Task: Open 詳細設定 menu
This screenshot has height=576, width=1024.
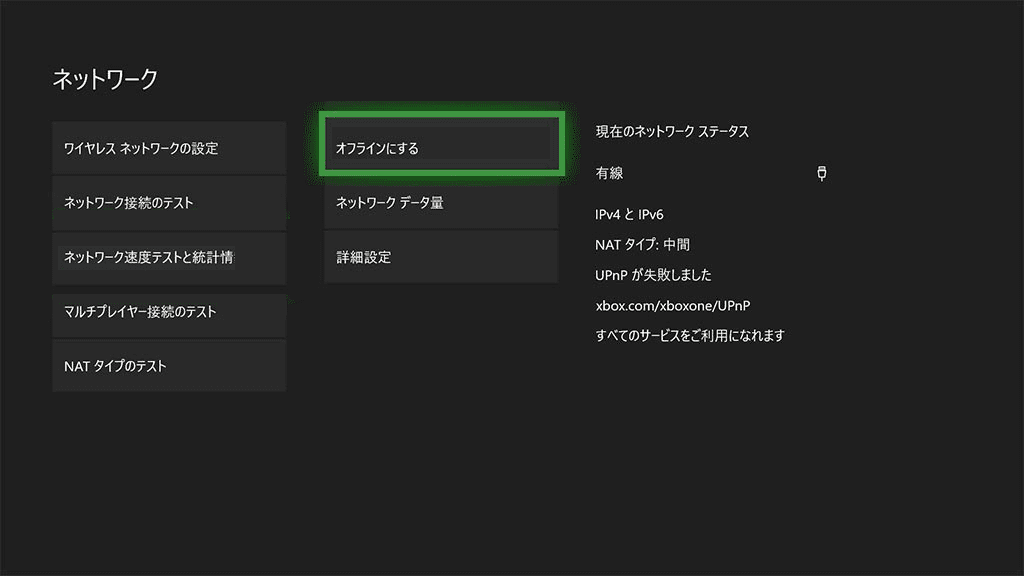Action: [x=441, y=257]
